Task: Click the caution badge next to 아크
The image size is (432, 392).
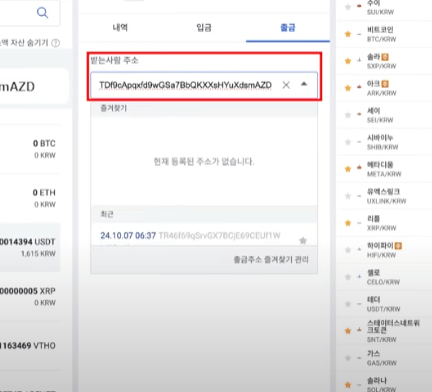Action: (385, 84)
